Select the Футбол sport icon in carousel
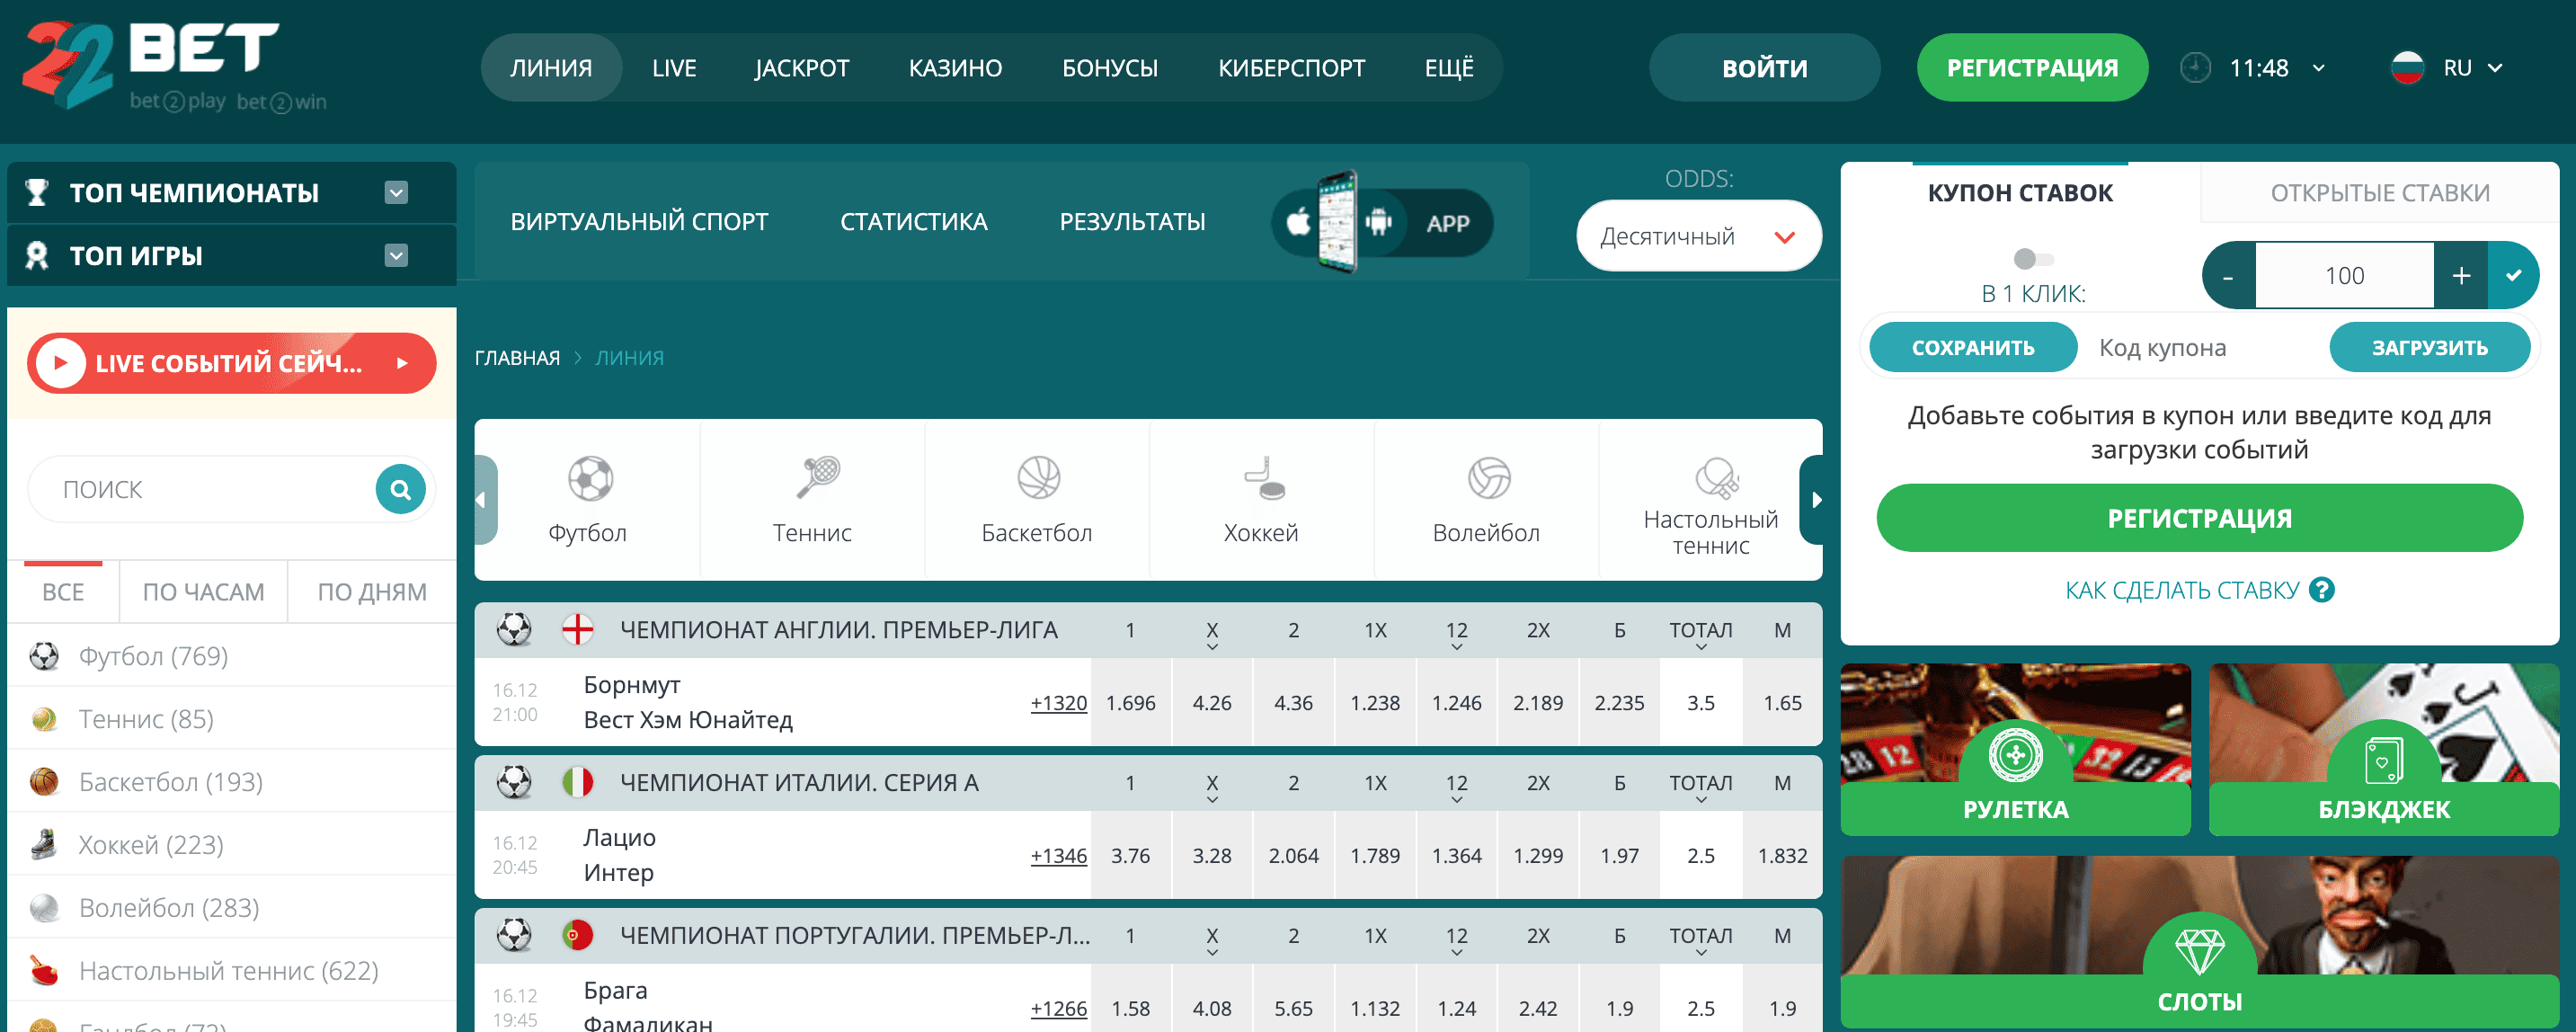The image size is (2576, 1032). (x=590, y=478)
